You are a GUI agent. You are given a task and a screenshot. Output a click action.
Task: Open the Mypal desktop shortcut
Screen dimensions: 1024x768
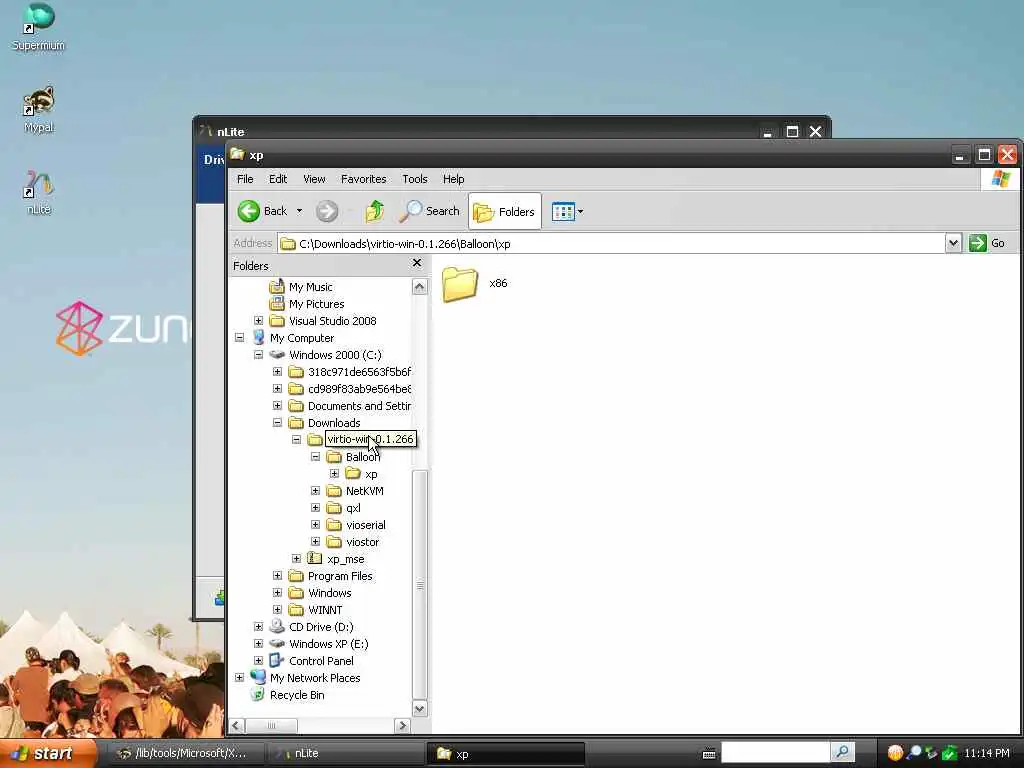coord(39,109)
